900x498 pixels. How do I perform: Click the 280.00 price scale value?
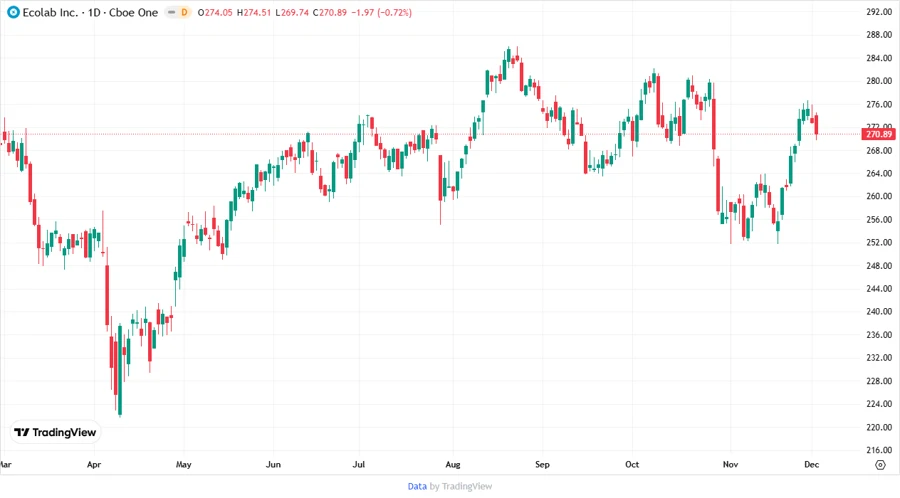tap(879, 81)
